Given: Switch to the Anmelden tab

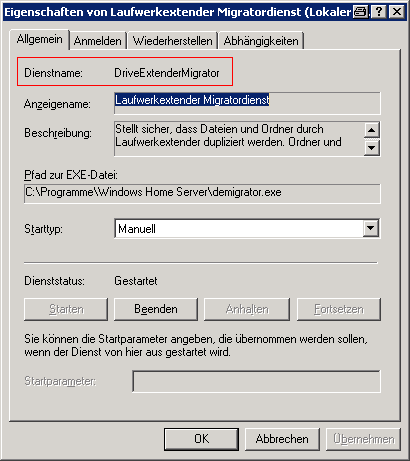Looking at the screenshot, I should 98,41.
